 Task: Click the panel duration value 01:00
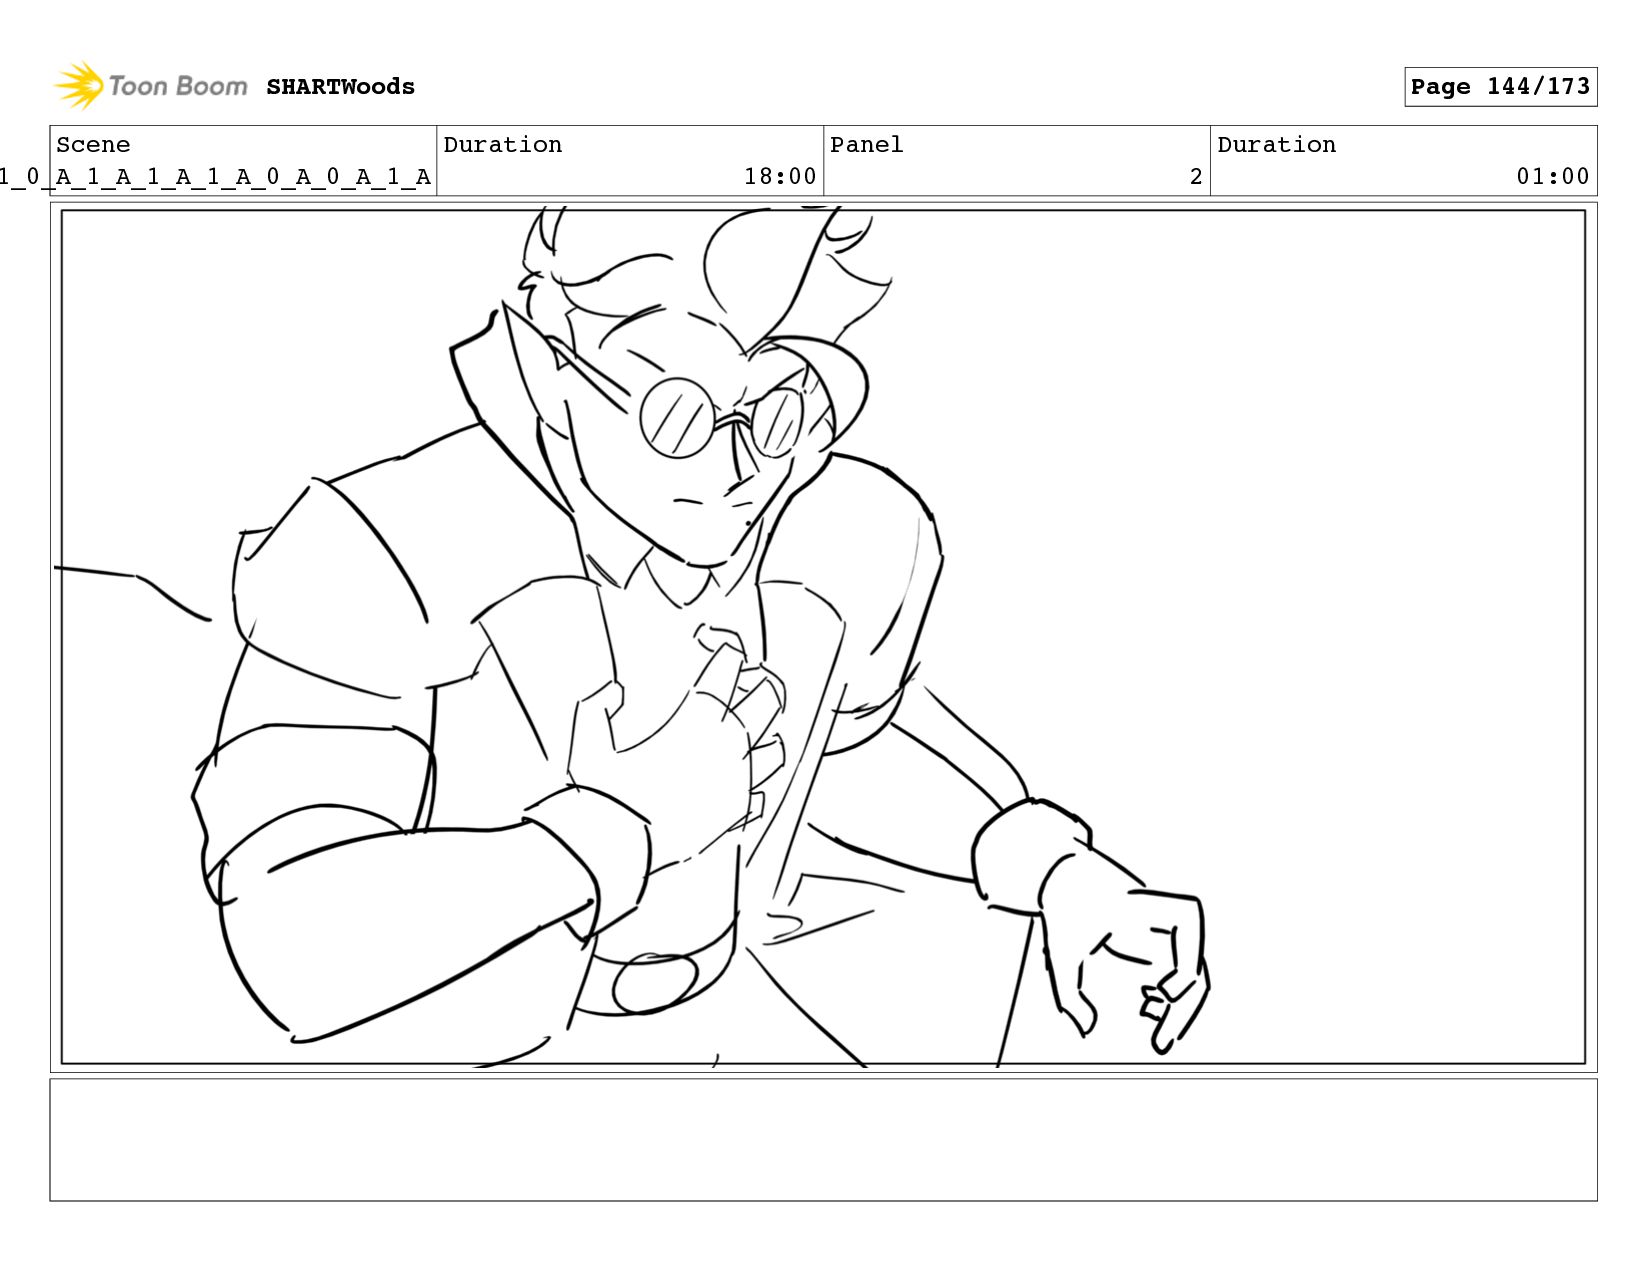tap(1552, 177)
